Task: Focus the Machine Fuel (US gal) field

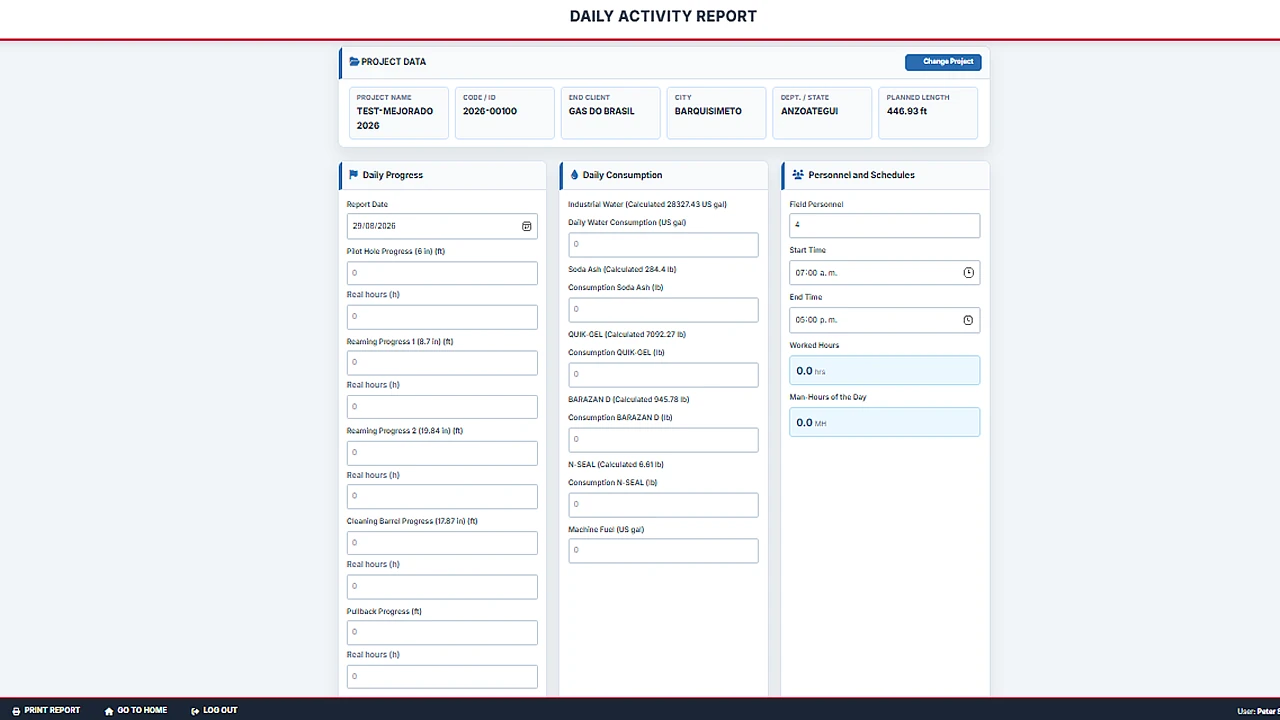Action: (663, 550)
